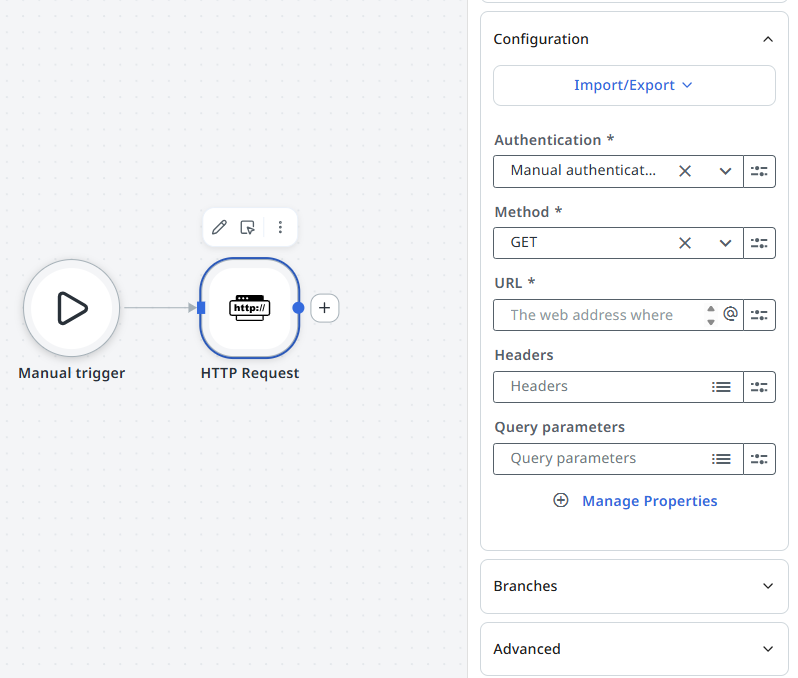This screenshot has height=678, width=798.
Task: Select the Manual trigger play node
Action: click(72, 308)
